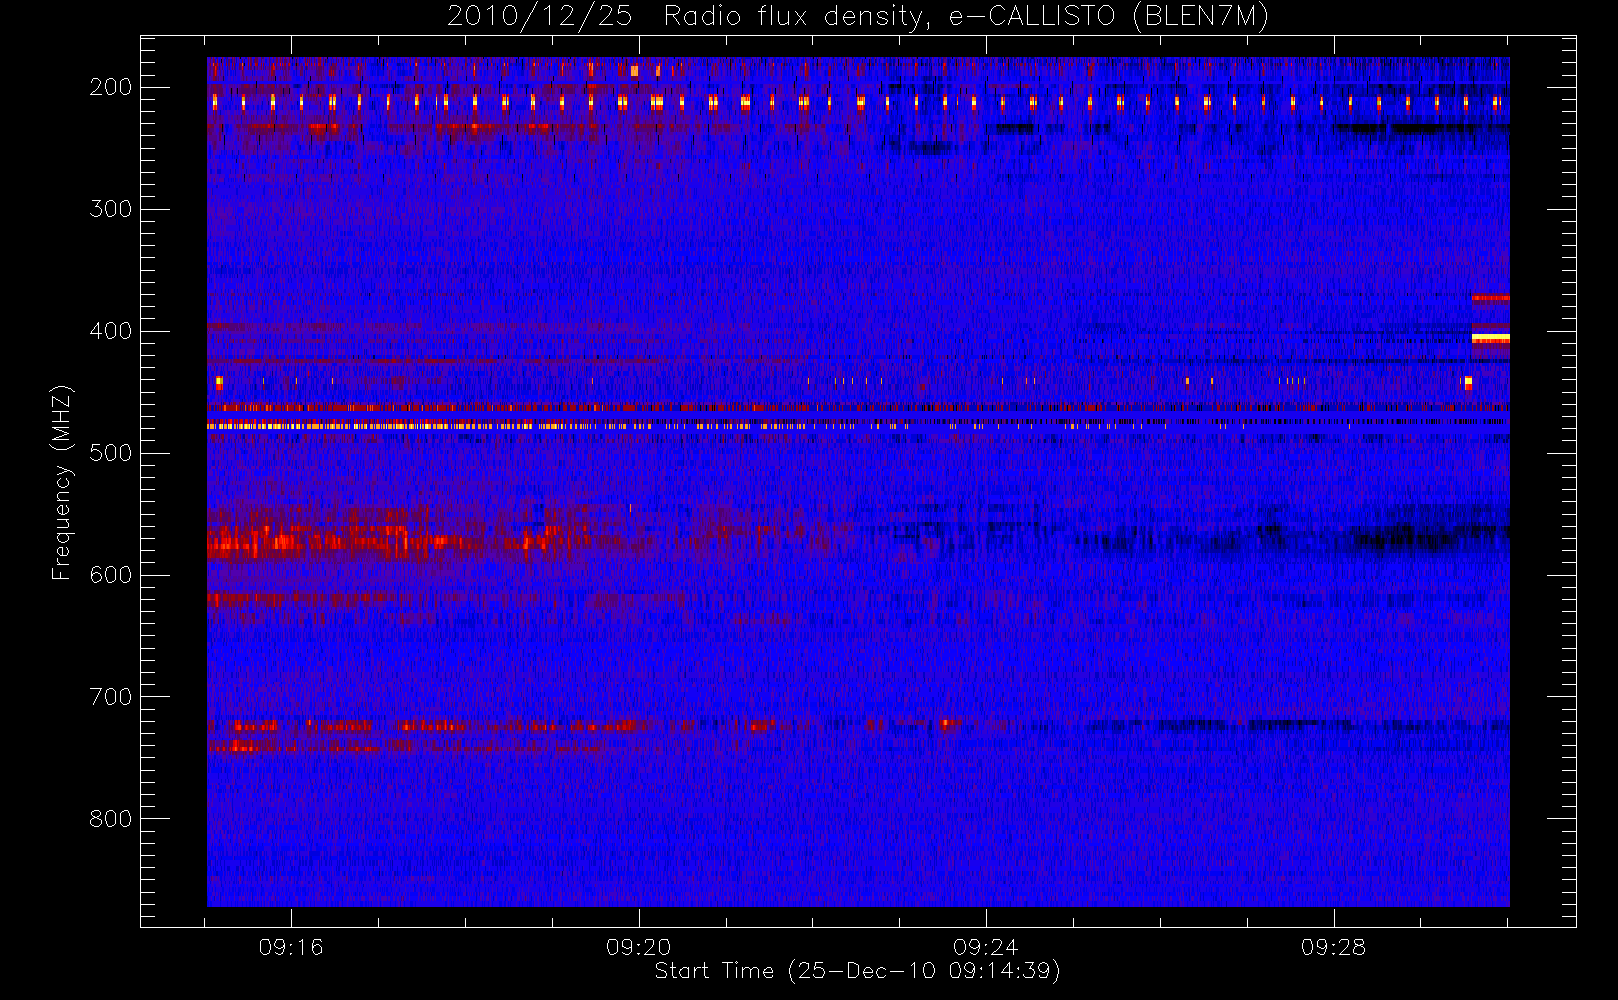Screen dimensions: 1618x1000
Task: Click the 'Start Time (25-Dec-10 09:14:39)' label
Action: coord(857,971)
